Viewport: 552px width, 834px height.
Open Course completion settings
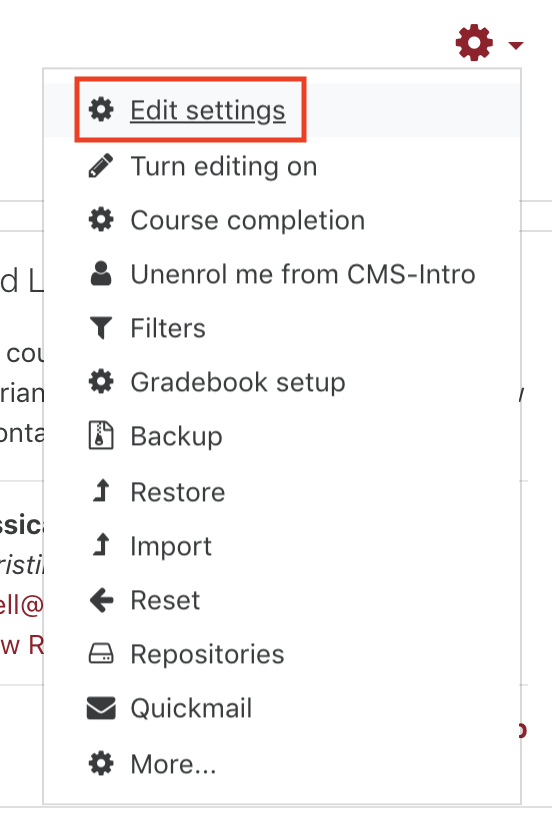248,220
